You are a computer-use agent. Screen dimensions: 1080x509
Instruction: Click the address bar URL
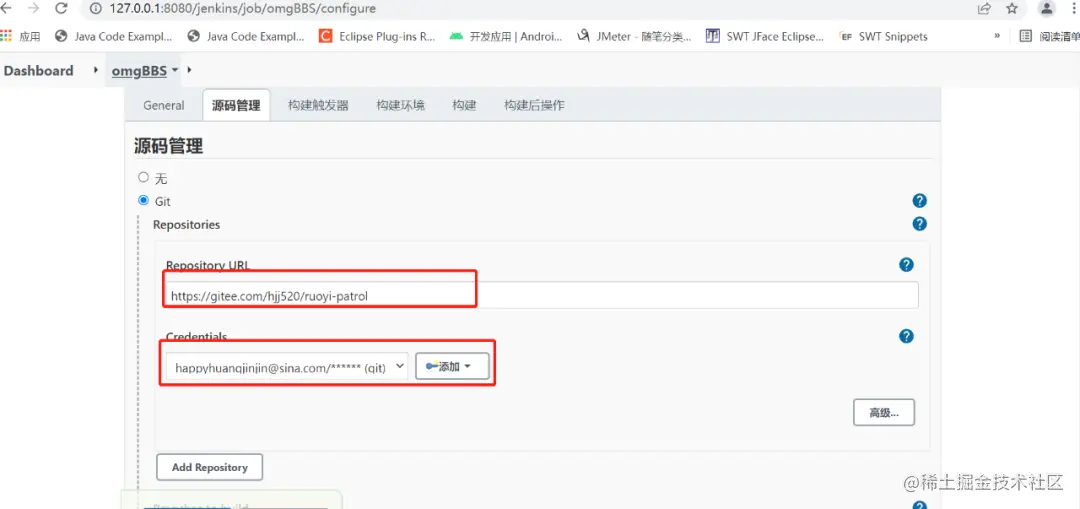[242, 8]
